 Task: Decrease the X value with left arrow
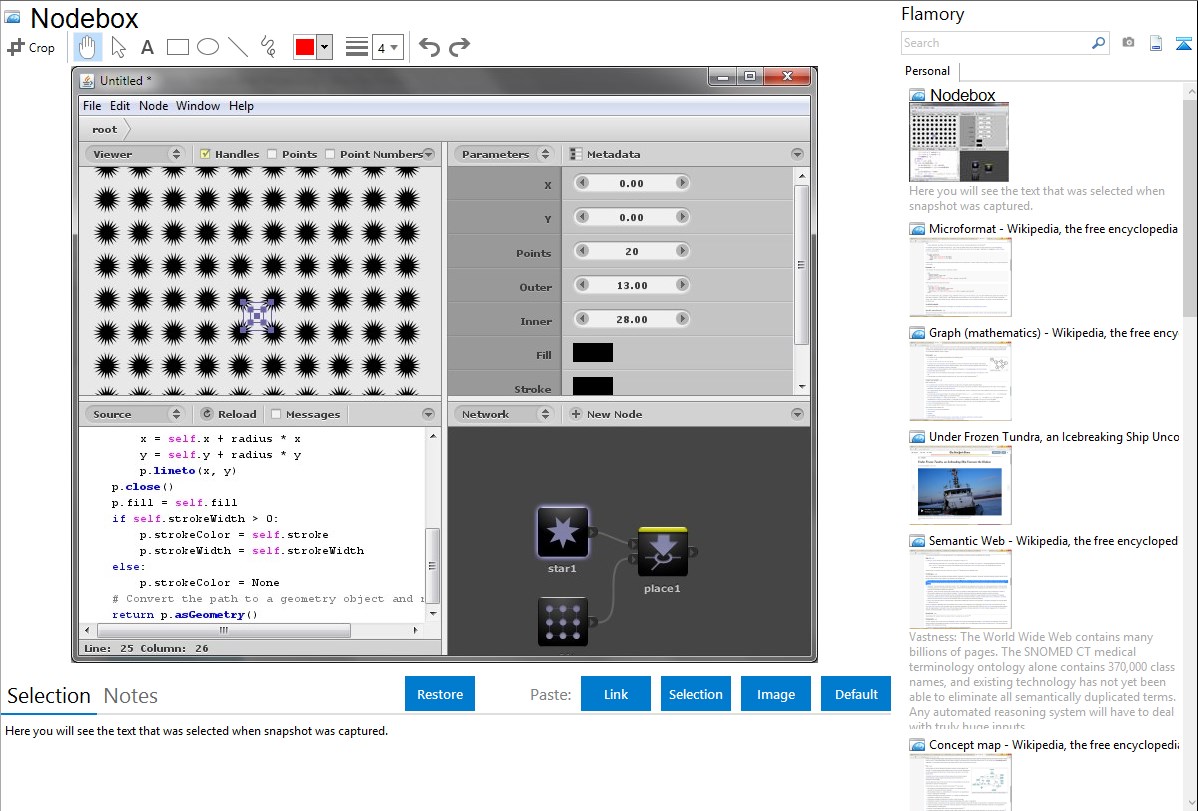click(x=582, y=183)
